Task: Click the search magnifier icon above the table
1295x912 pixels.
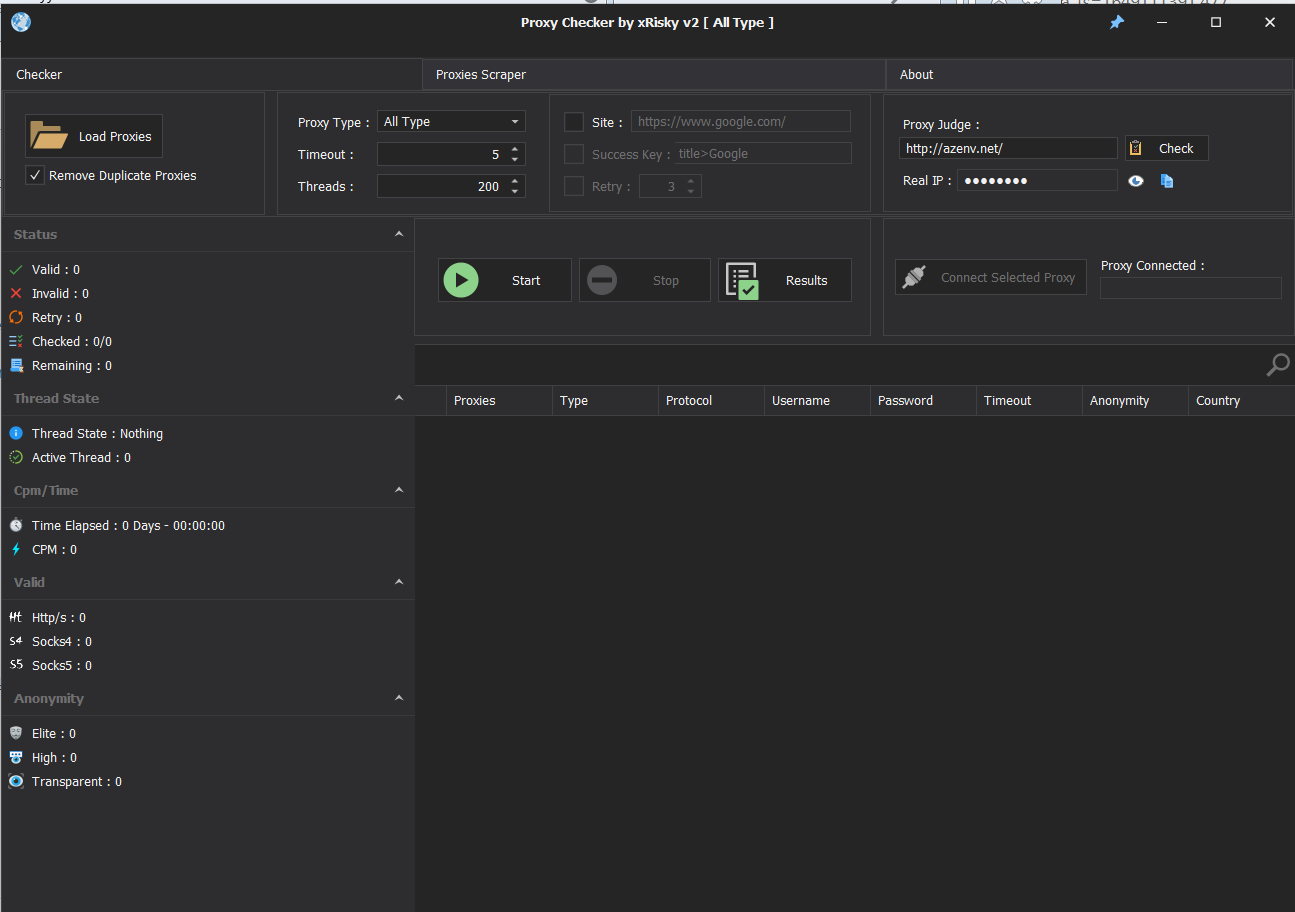Action: (1277, 365)
